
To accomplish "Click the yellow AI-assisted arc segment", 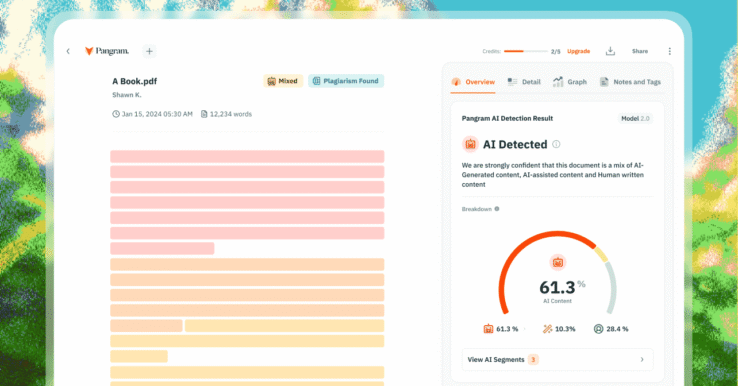I will click(x=602, y=254).
